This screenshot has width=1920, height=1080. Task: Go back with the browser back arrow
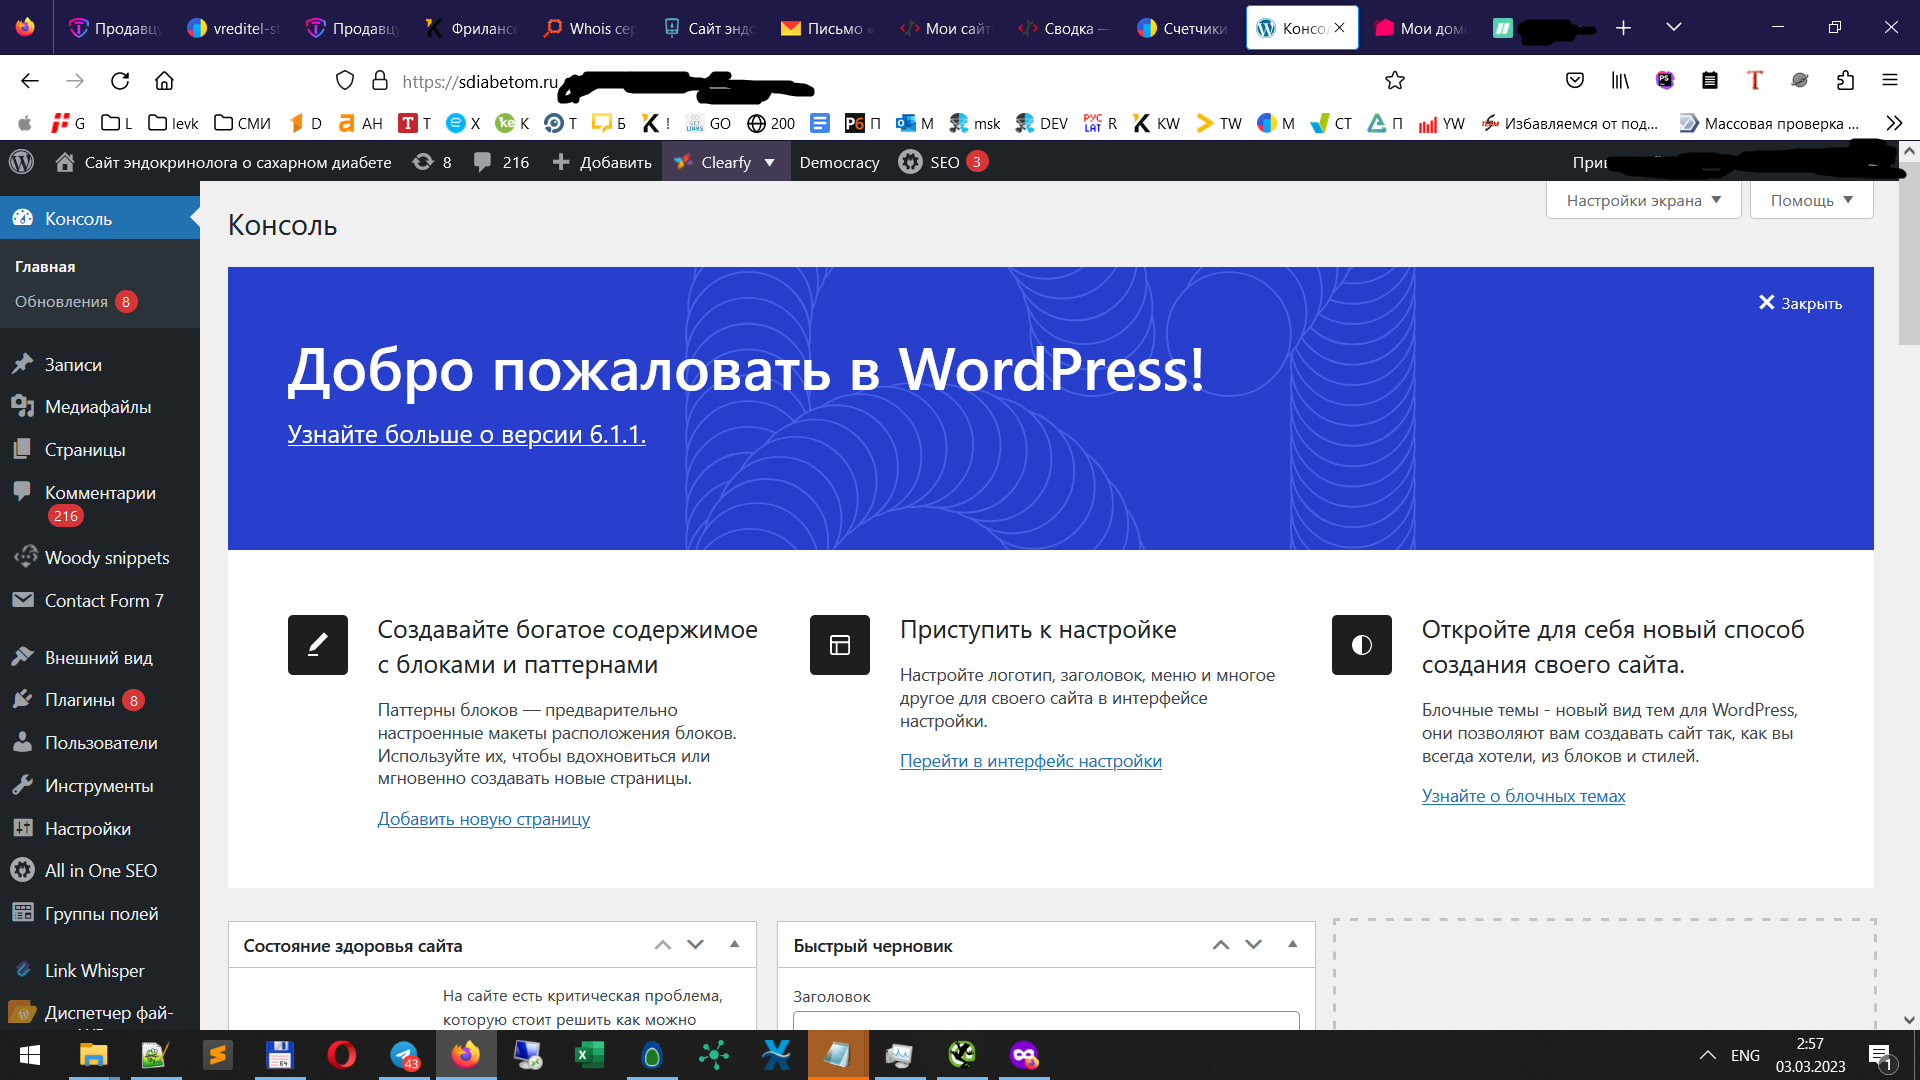pos(30,81)
